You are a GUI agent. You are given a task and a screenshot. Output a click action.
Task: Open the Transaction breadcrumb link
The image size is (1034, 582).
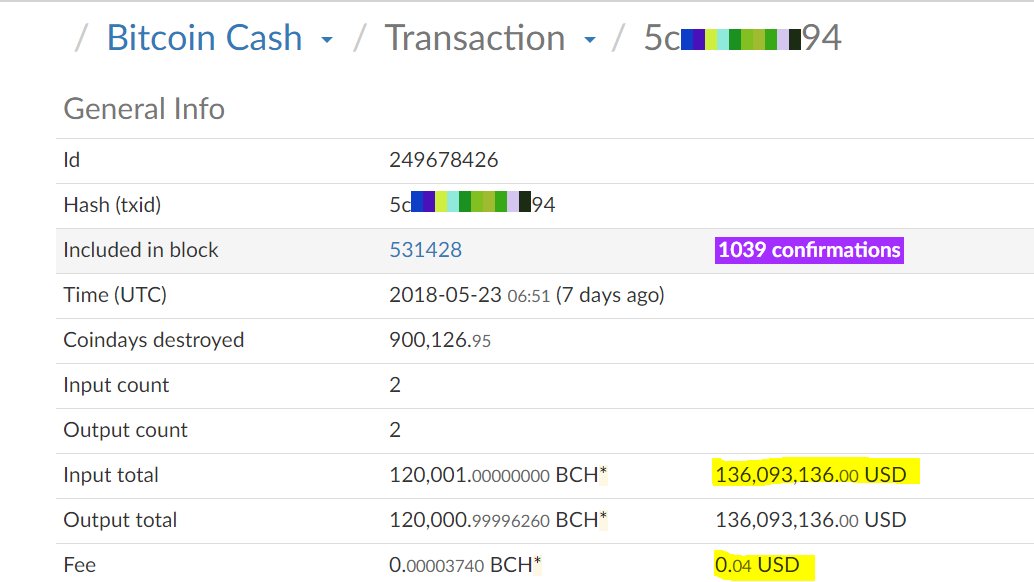(475, 38)
